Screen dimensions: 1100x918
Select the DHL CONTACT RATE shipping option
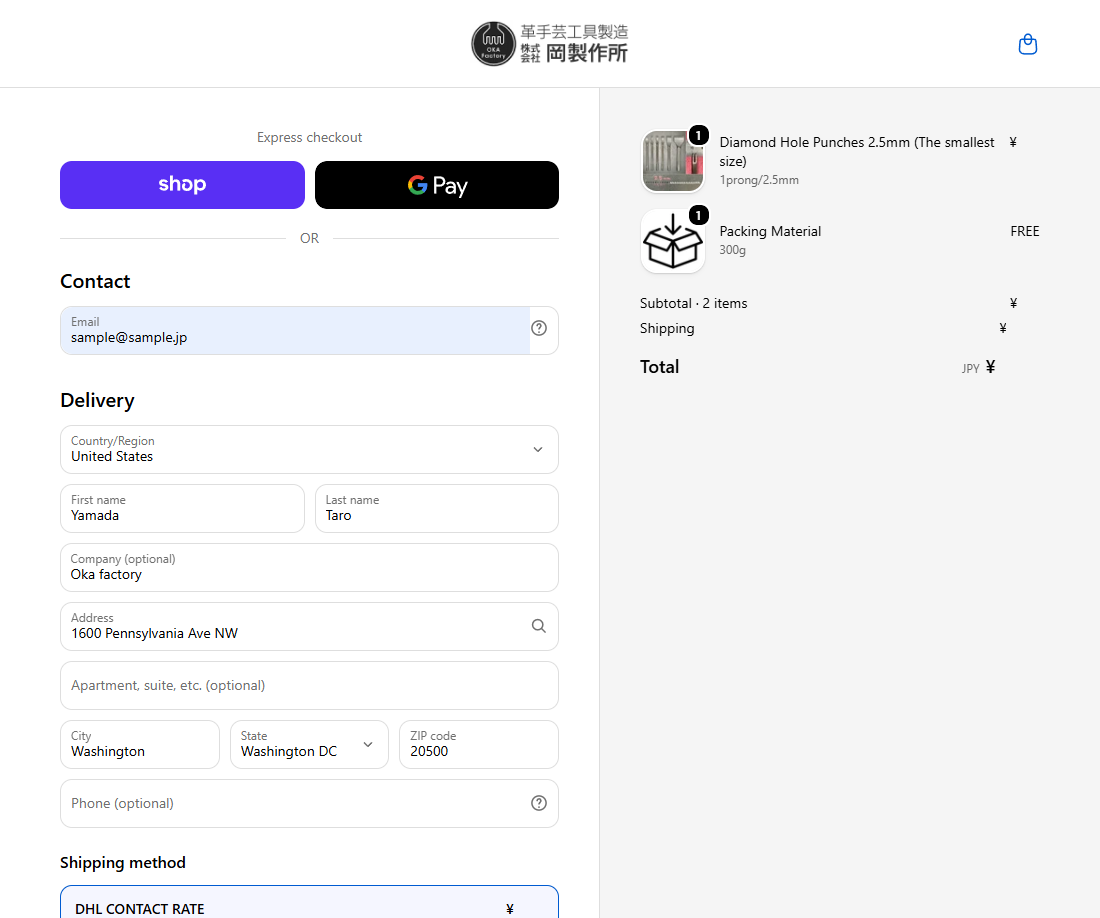click(309, 903)
